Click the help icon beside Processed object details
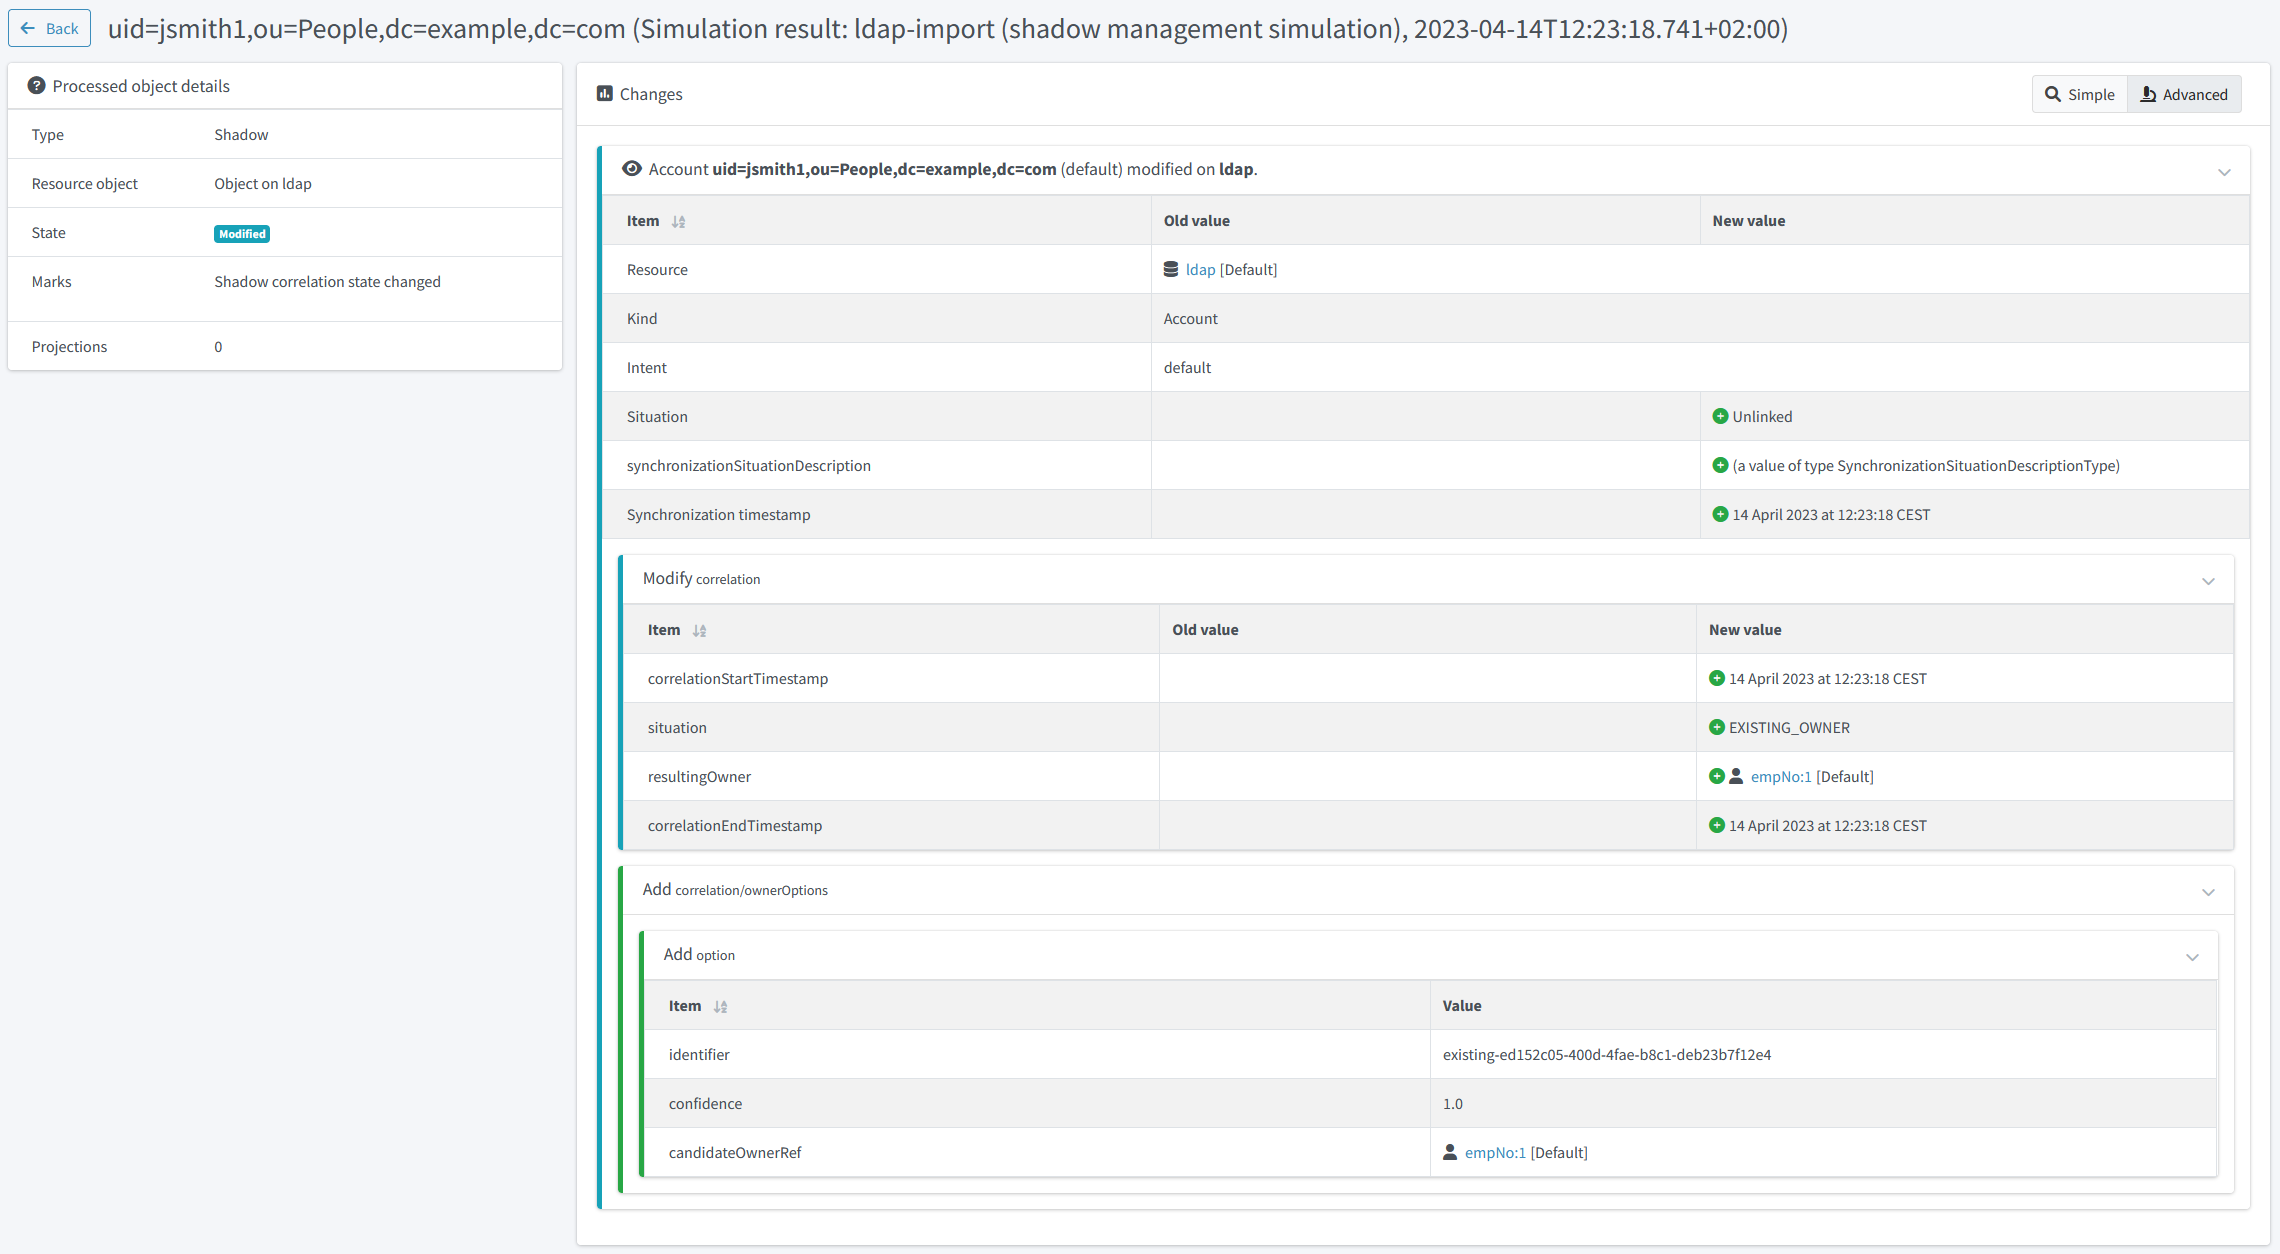Screen dimensions: 2280x1254 point(36,86)
